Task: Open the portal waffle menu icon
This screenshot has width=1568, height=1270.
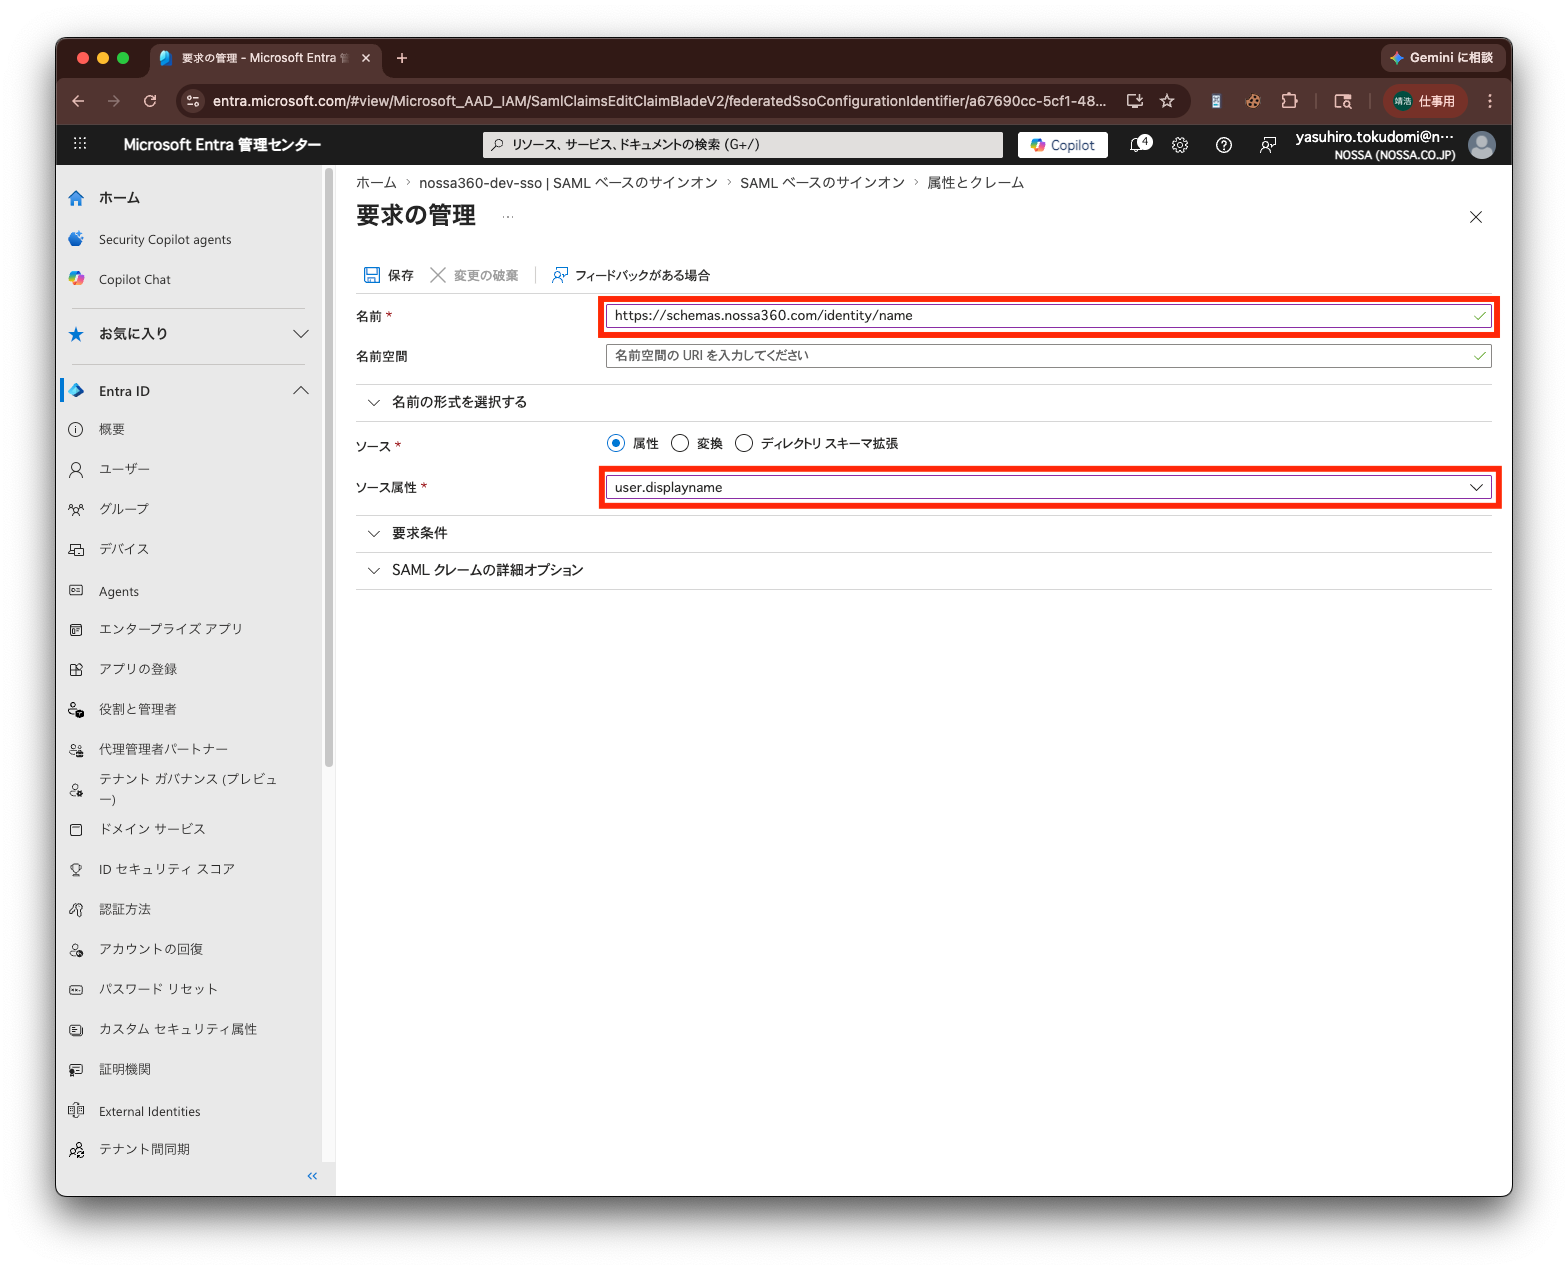Action: 80,144
